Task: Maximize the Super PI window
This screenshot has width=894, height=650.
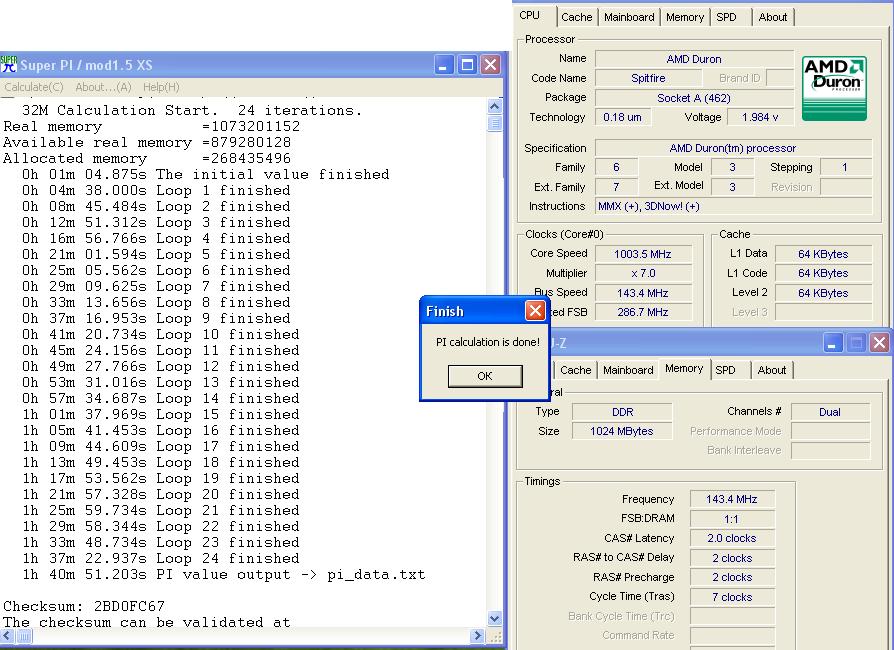Action: [467, 64]
